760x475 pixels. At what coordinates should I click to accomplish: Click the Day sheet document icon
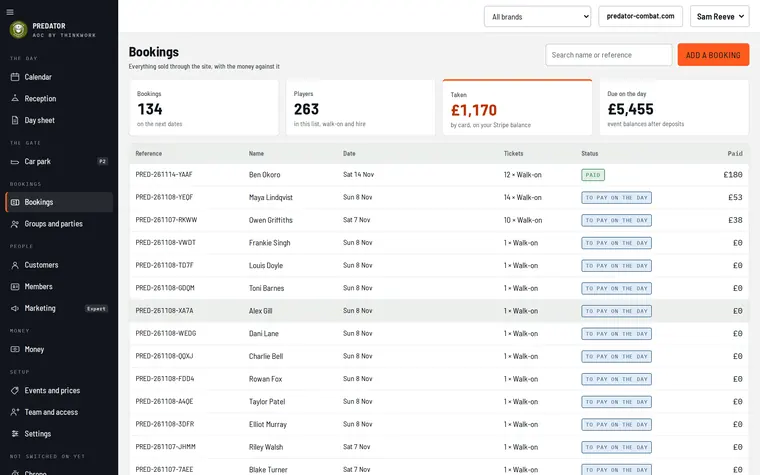pyautogui.click(x=15, y=120)
